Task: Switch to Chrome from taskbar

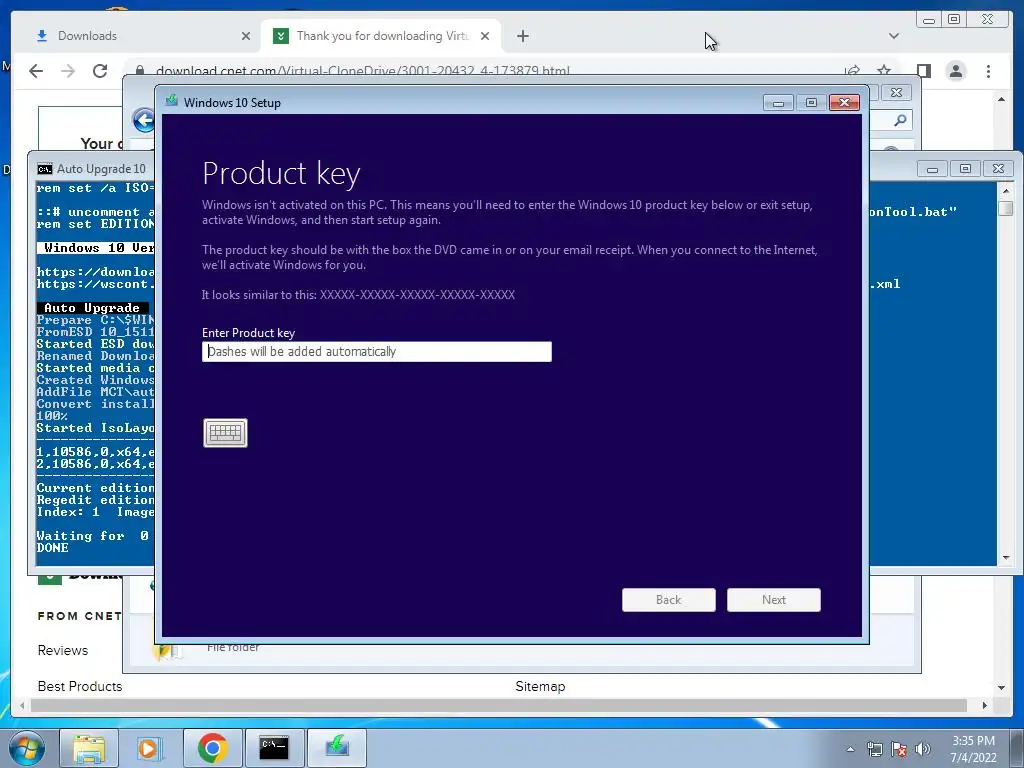Action: tap(212, 748)
